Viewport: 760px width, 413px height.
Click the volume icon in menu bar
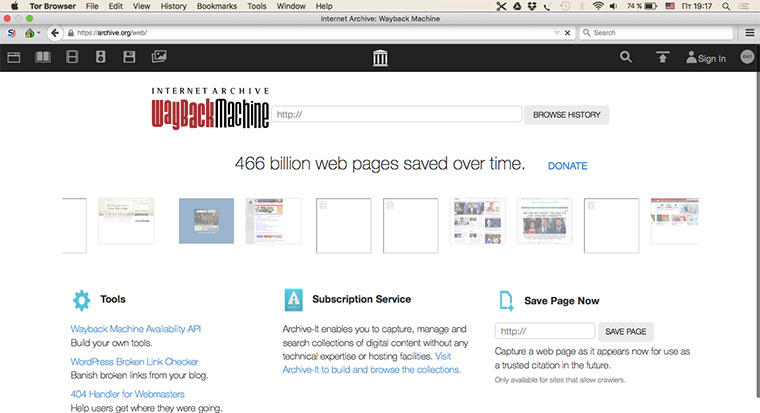613,6
